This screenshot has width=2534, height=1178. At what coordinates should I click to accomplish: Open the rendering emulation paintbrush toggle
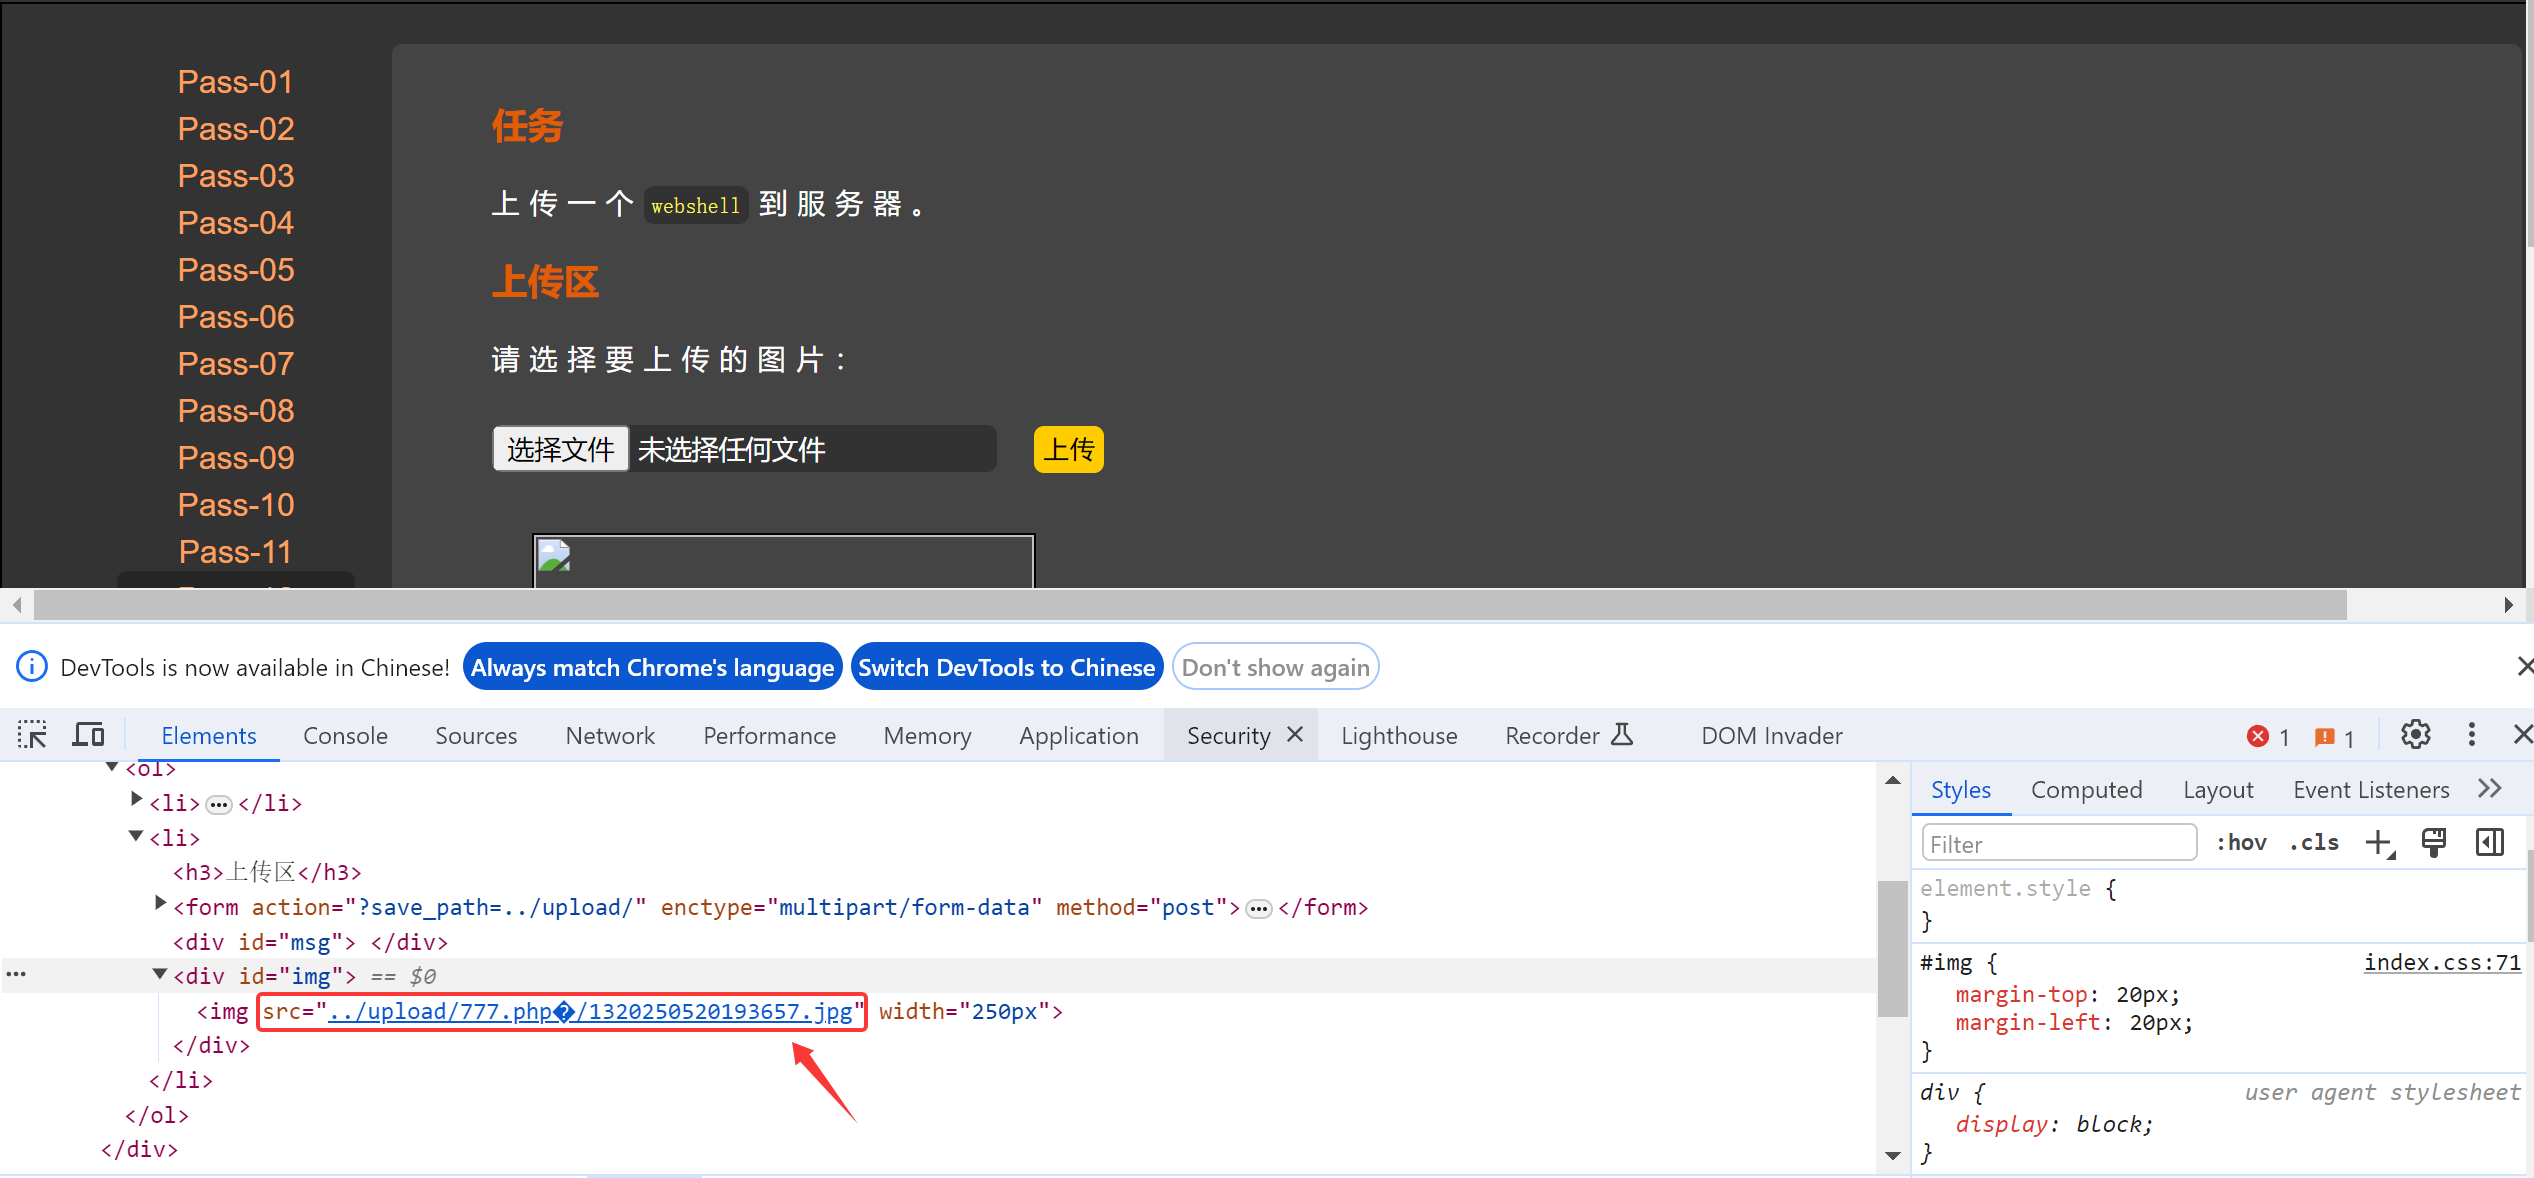tap(2433, 843)
